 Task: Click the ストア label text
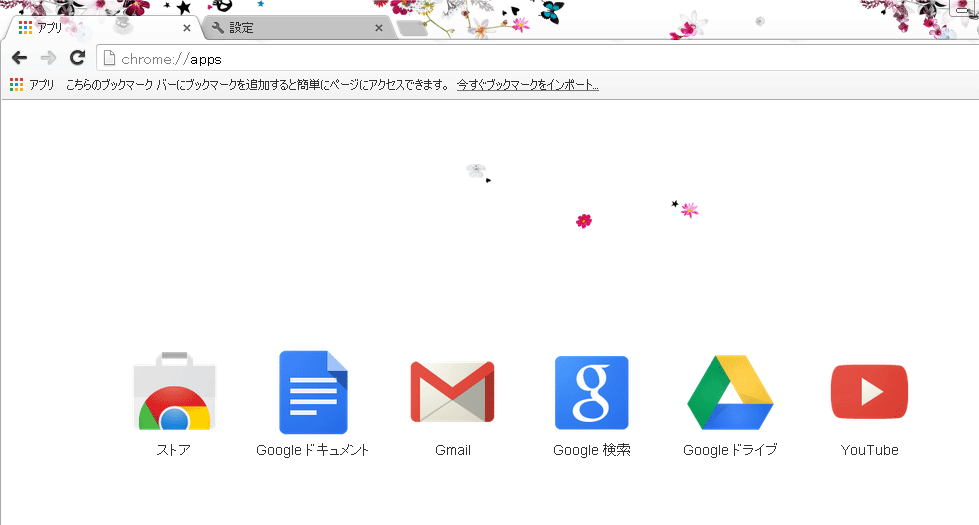(x=174, y=450)
